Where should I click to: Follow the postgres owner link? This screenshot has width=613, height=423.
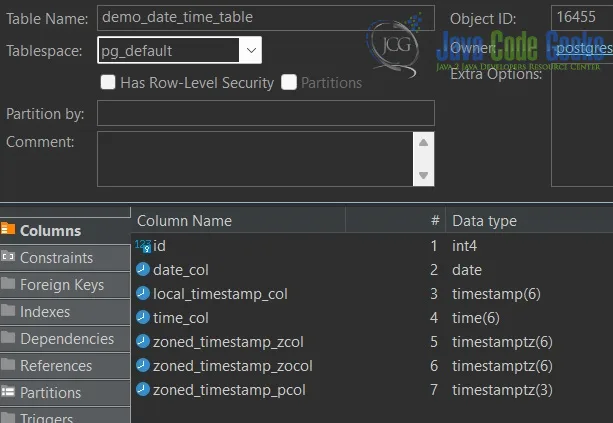click(584, 48)
